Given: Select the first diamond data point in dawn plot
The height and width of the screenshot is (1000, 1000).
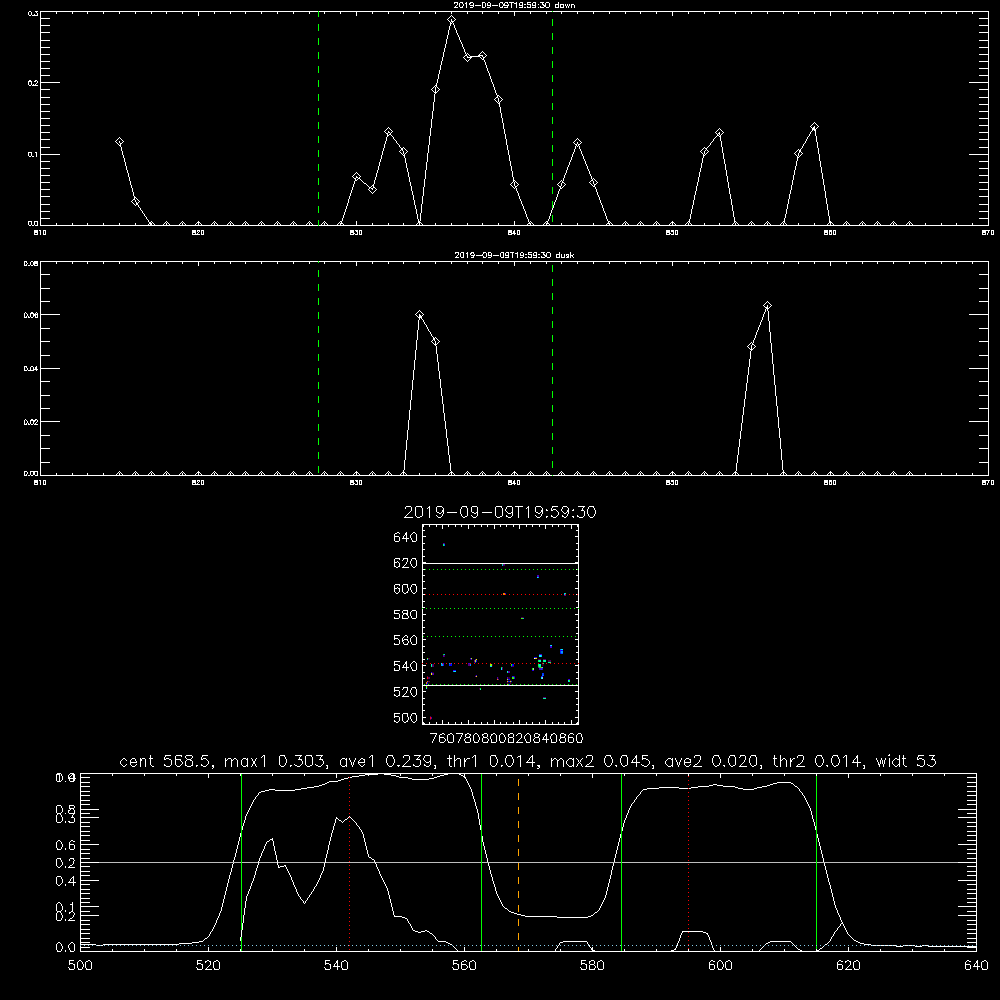Looking at the screenshot, I should click(119, 142).
